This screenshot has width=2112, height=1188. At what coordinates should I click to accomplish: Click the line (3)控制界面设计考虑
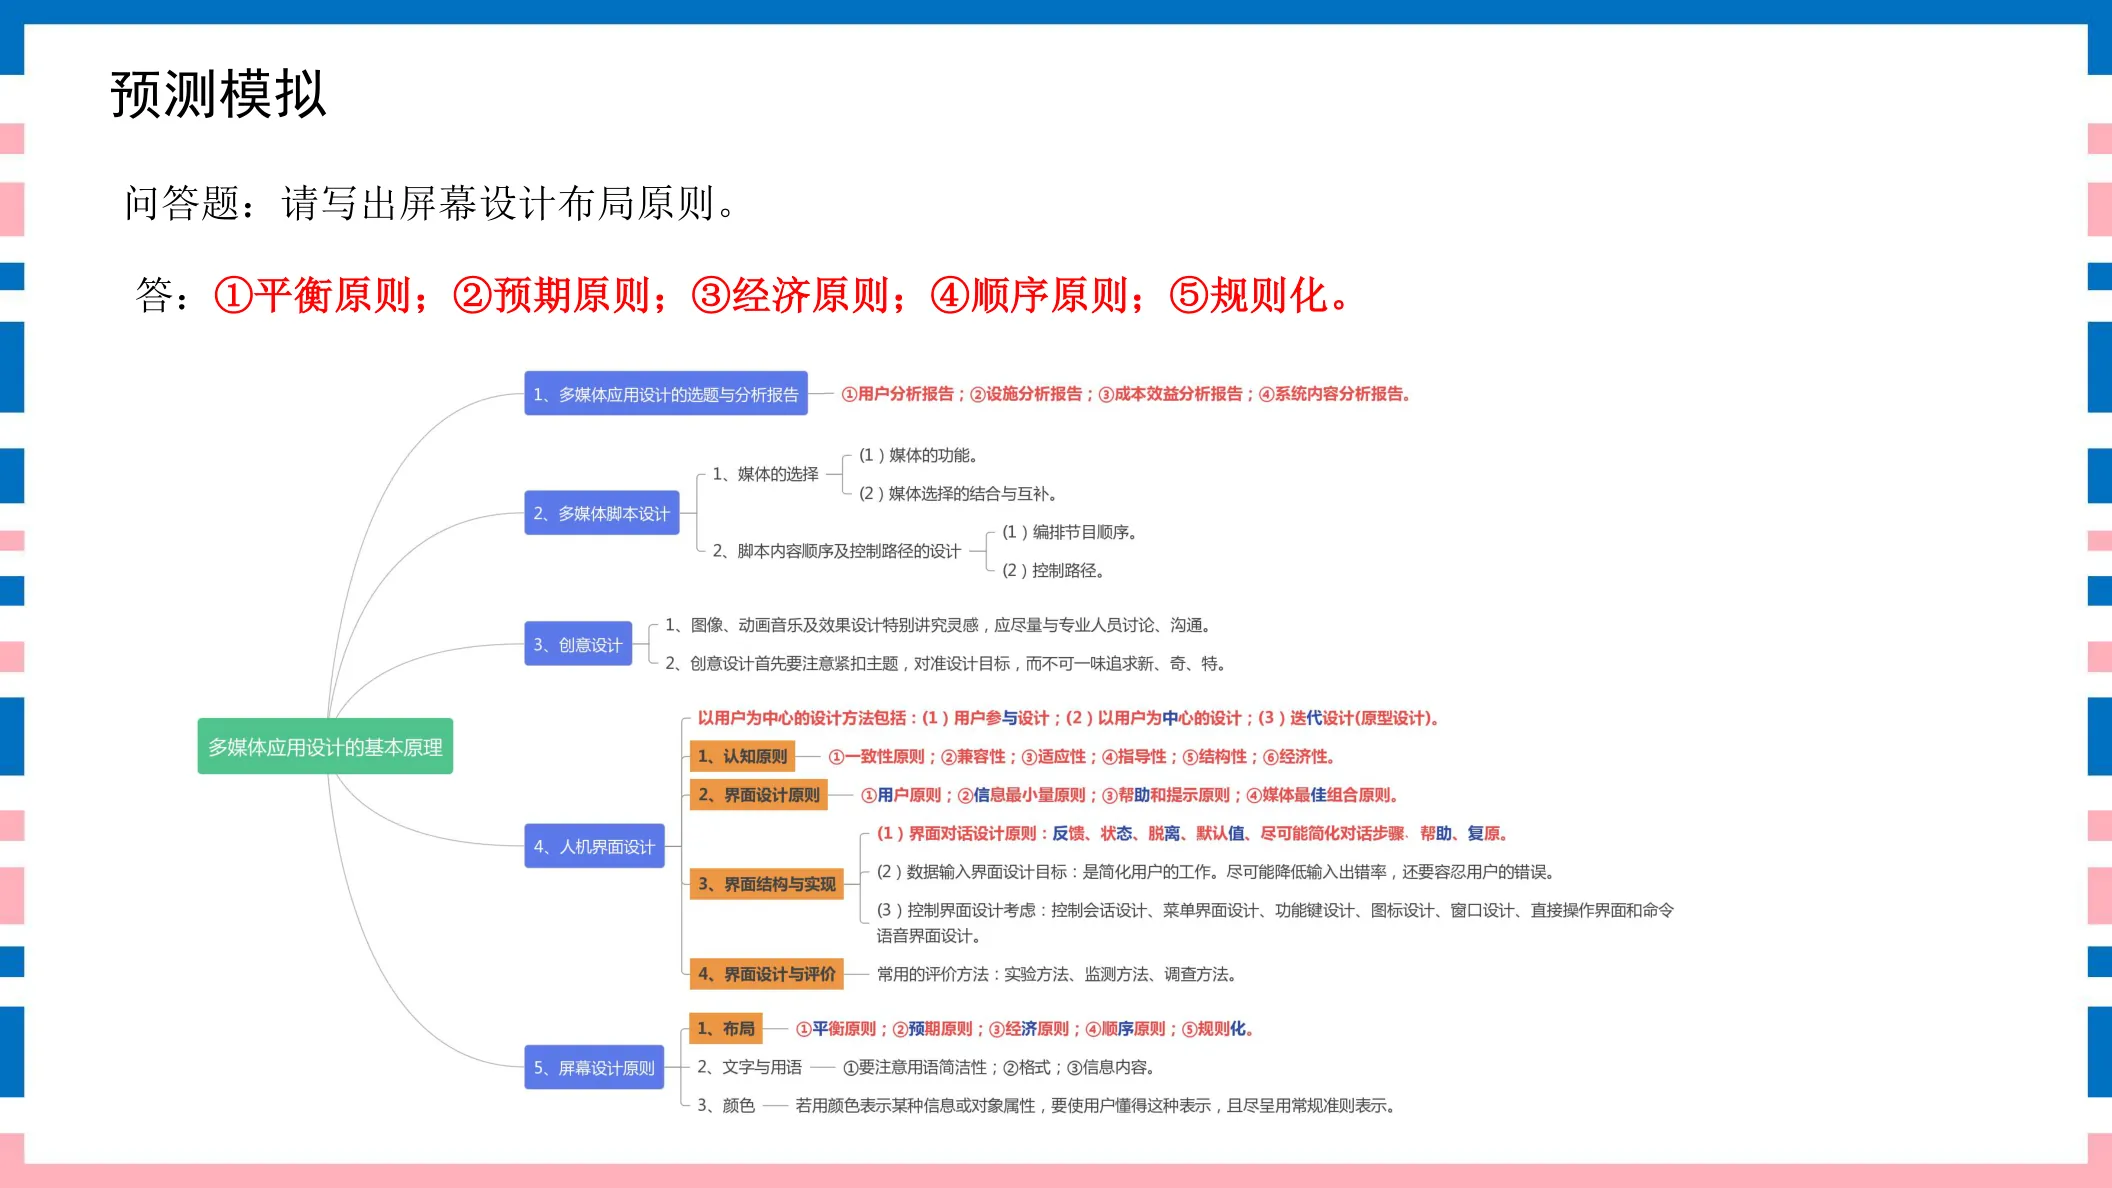click(x=1275, y=922)
